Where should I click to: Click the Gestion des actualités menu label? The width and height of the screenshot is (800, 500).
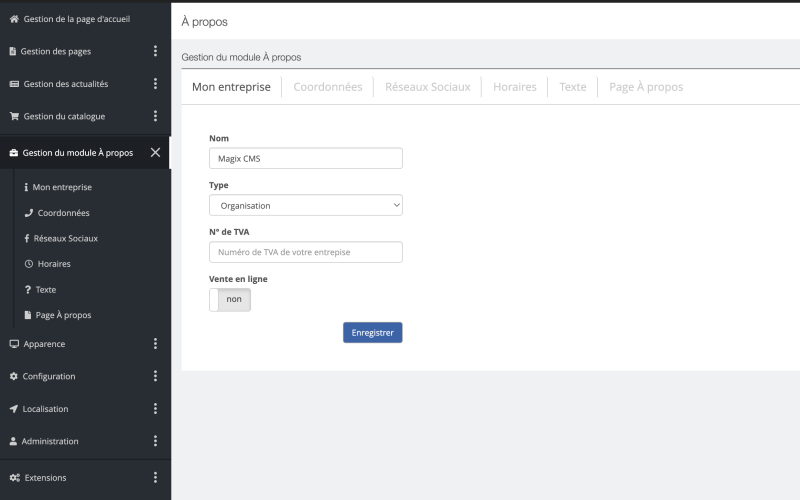[x=66, y=84]
